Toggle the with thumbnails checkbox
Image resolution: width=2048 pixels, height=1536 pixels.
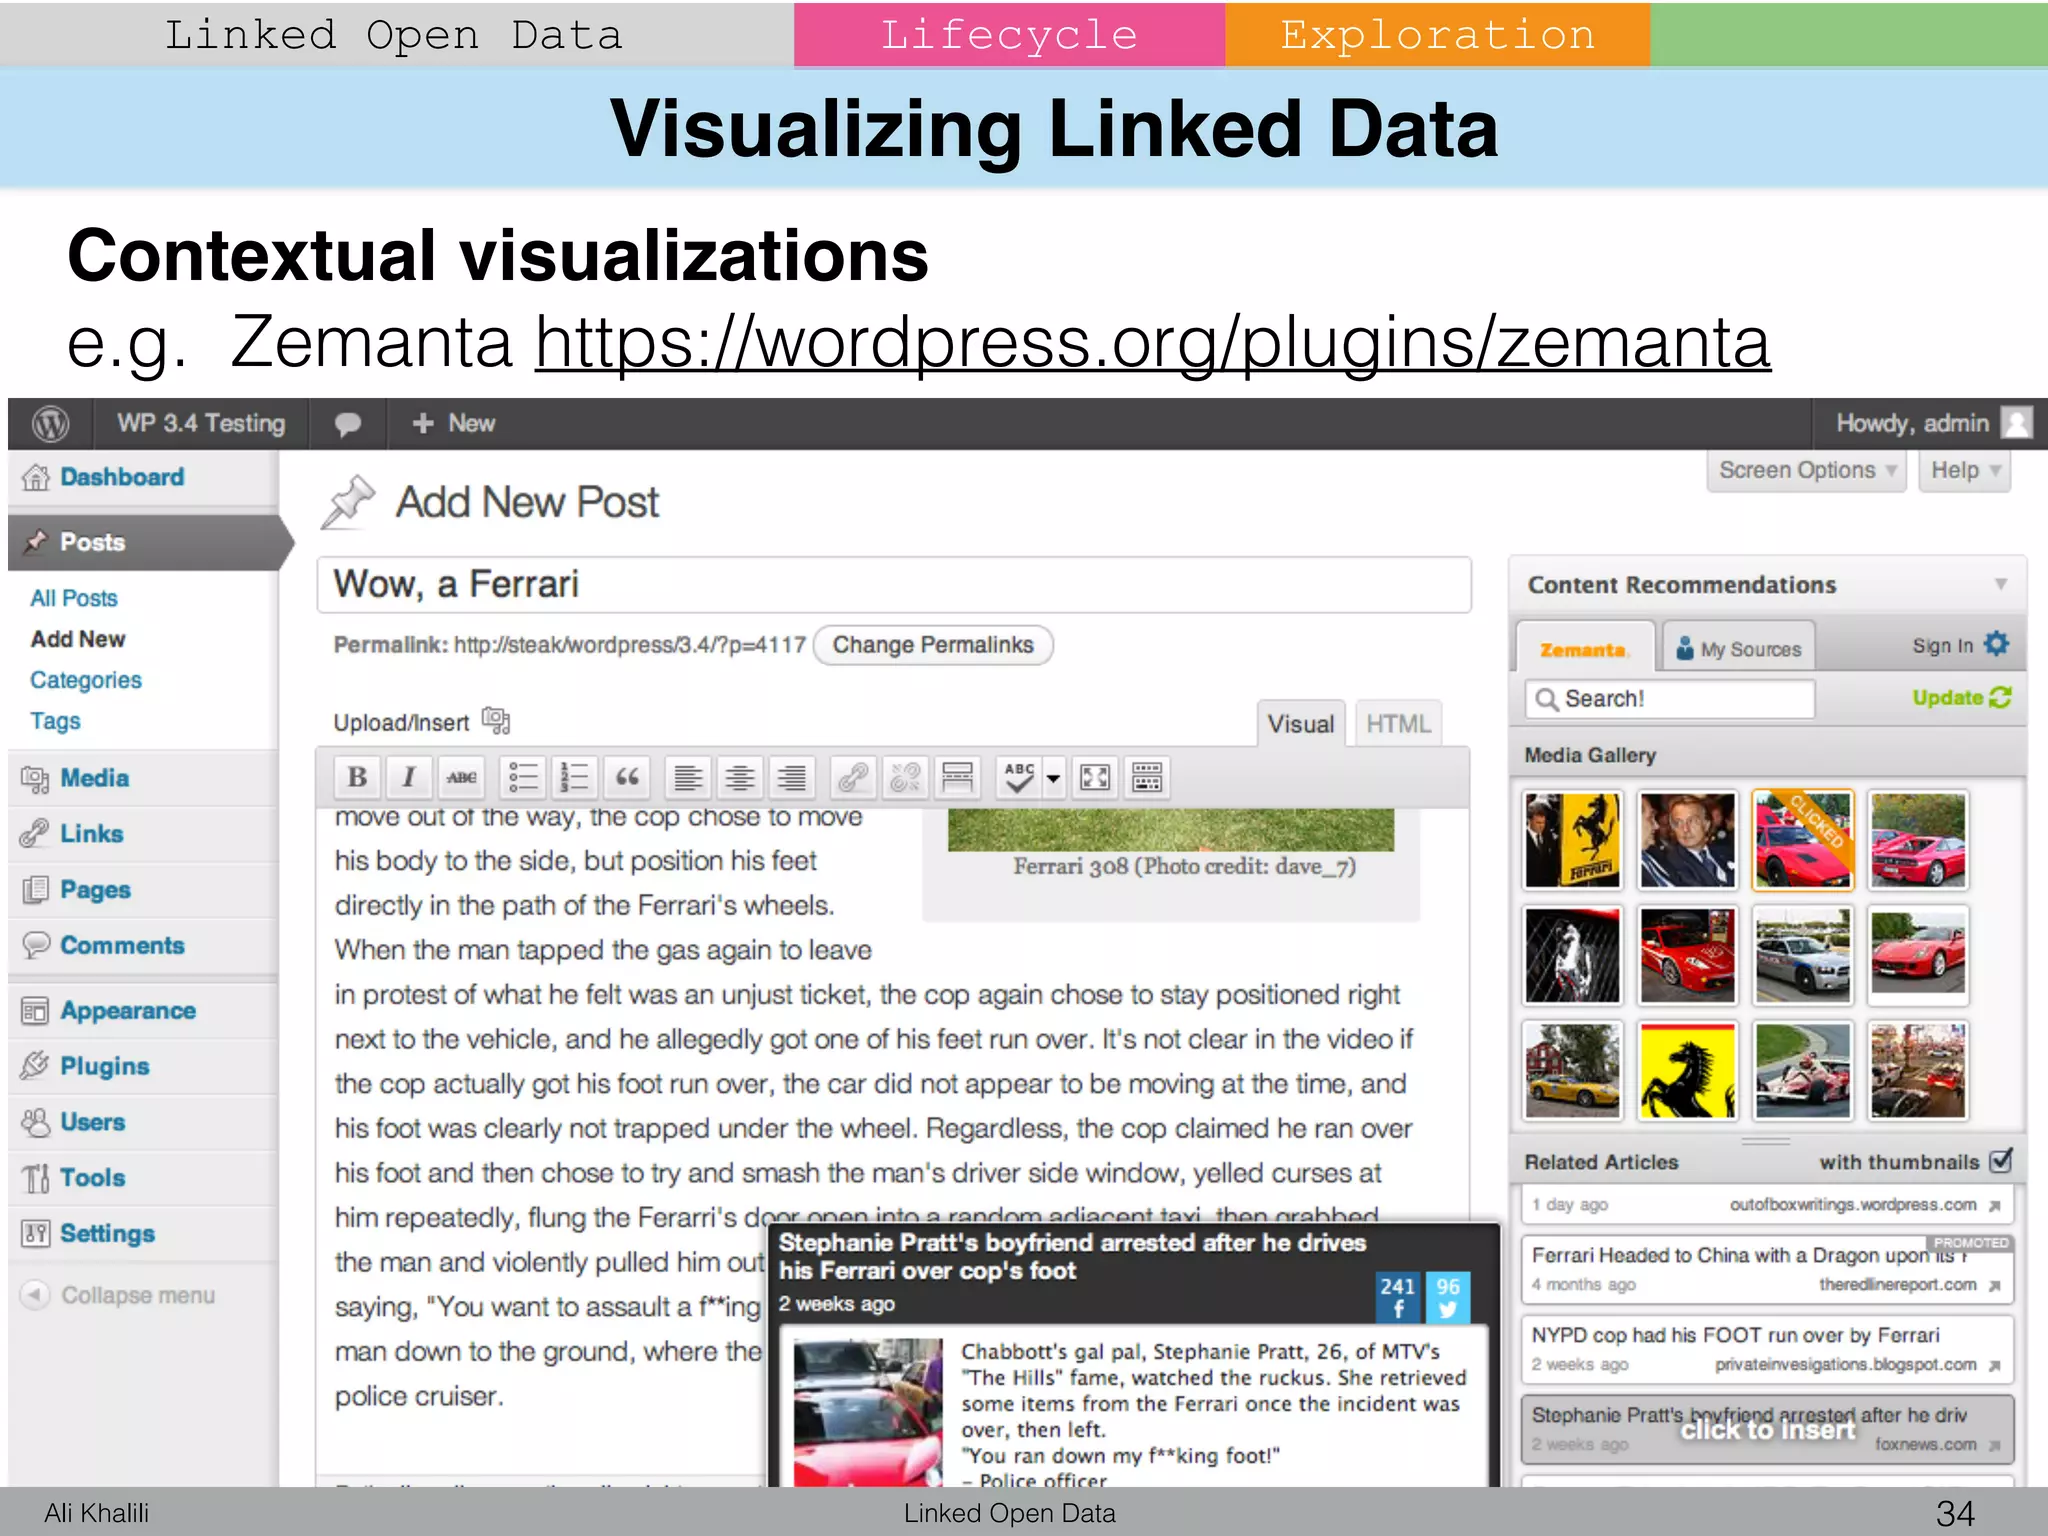(2001, 1161)
